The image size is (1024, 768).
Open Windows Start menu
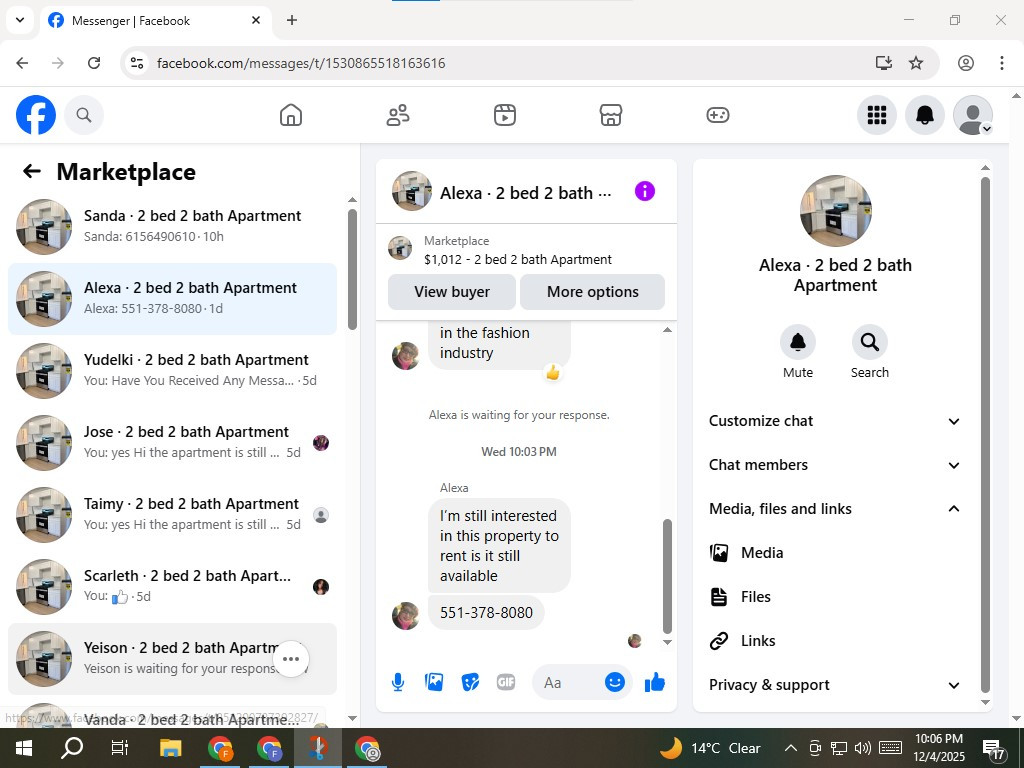click(24, 748)
